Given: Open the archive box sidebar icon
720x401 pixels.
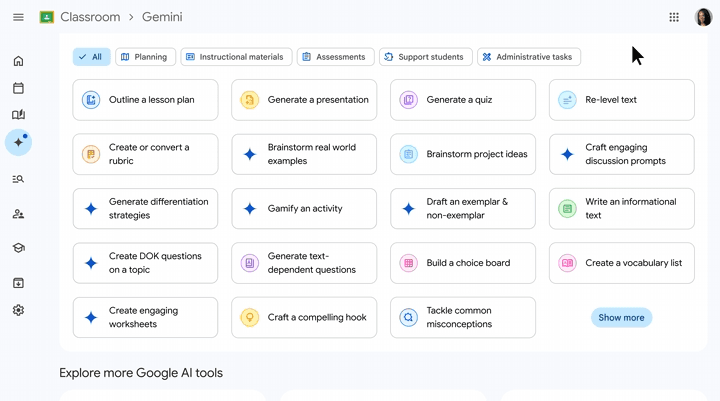Looking at the screenshot, I should point(18,283).
